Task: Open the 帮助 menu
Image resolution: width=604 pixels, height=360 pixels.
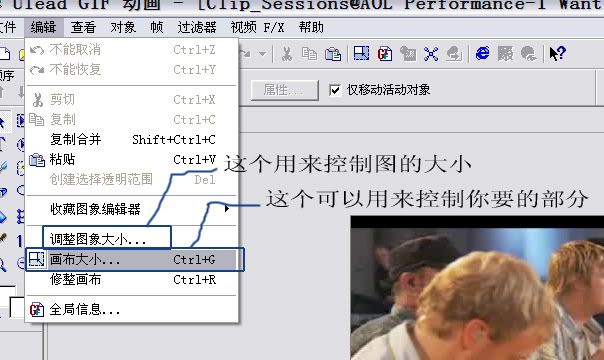Action: (x=311, y=27)
